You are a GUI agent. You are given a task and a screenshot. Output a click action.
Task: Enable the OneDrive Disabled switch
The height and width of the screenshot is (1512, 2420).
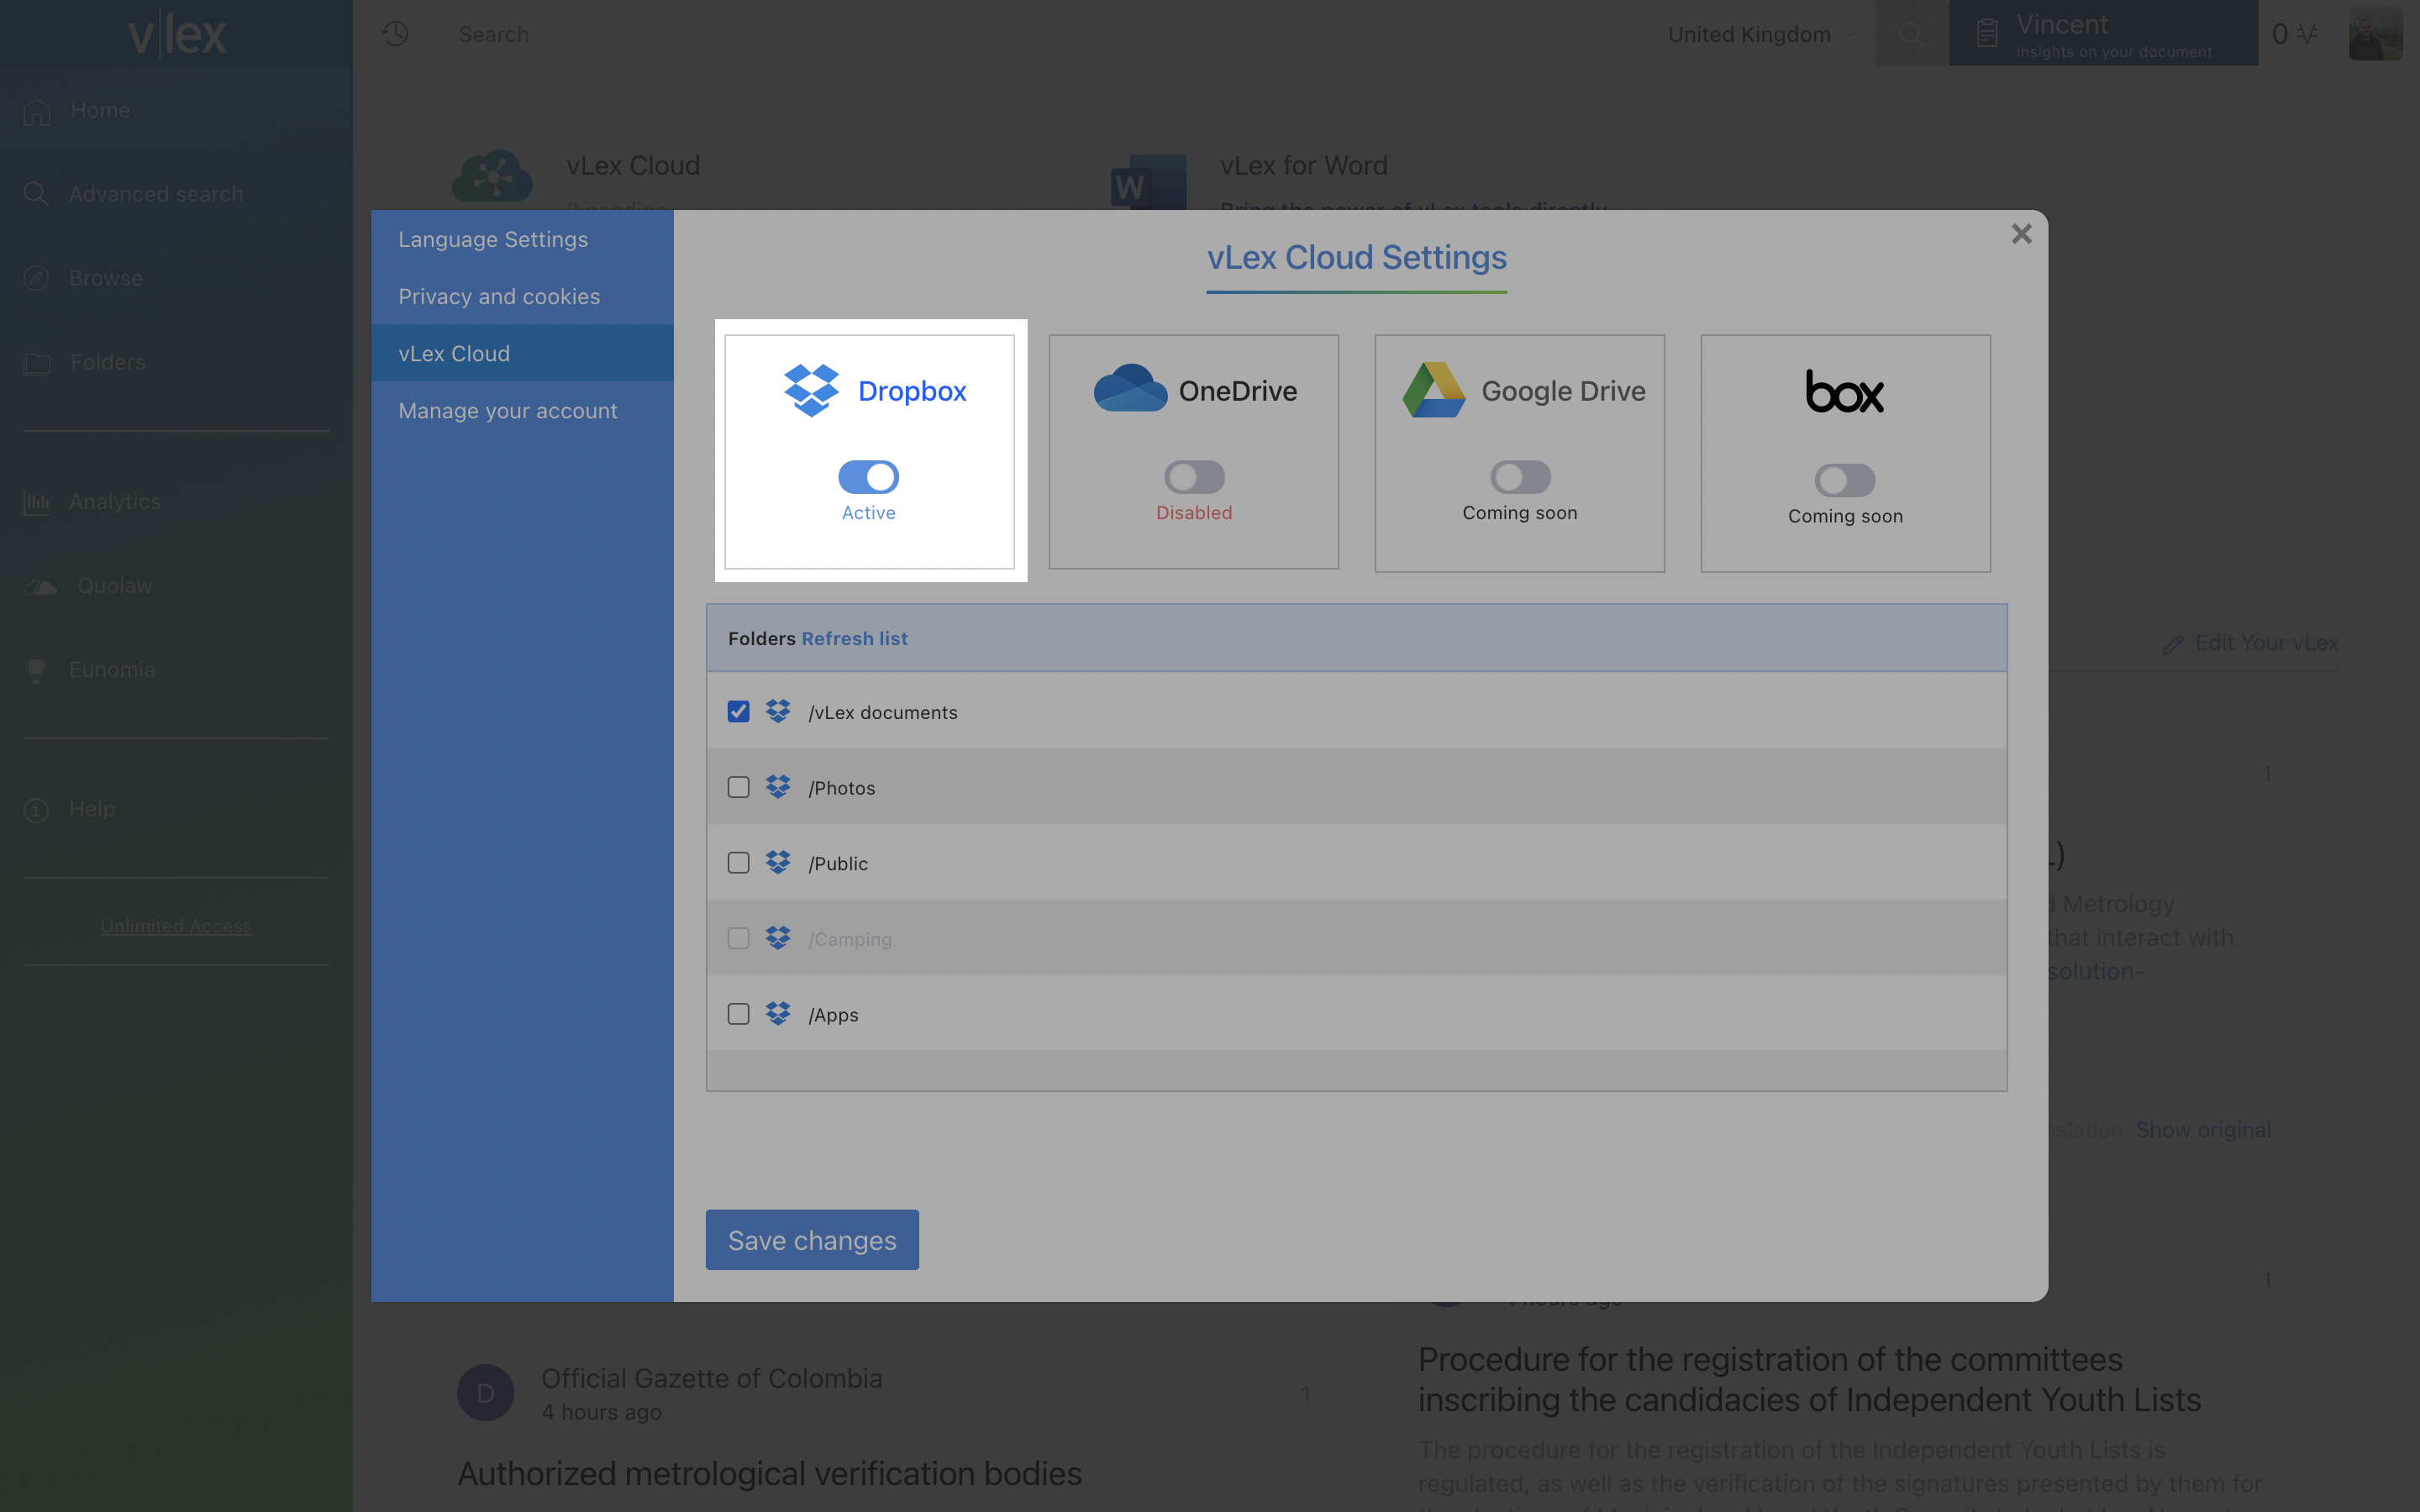pyautogui.click(x=1194, y=477)
